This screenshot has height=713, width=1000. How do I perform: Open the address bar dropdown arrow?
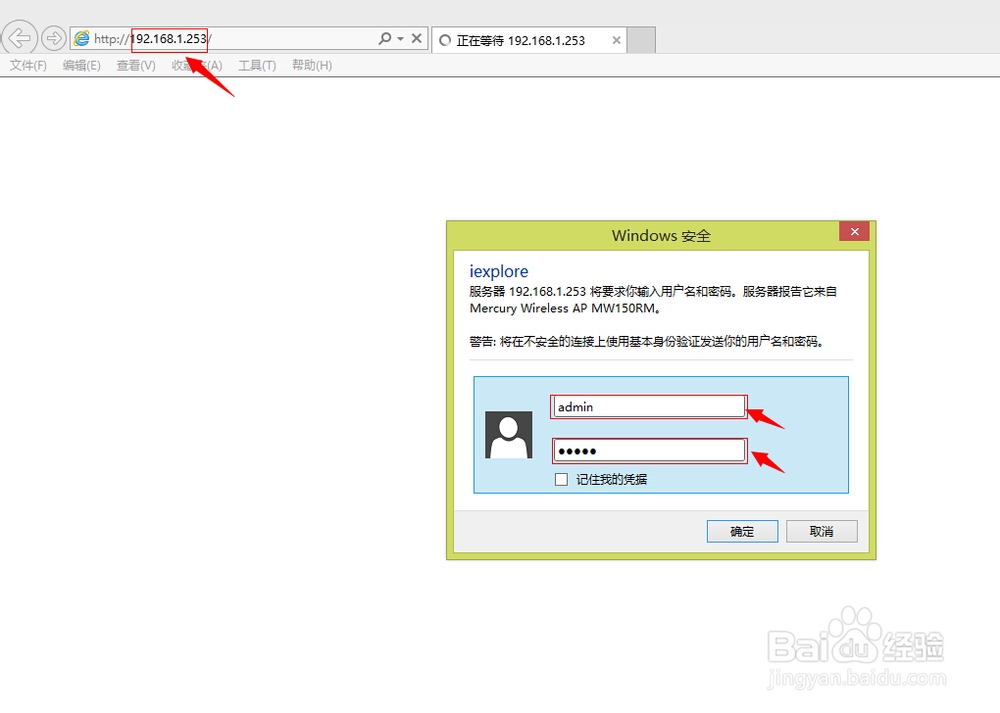coord(401,39)
